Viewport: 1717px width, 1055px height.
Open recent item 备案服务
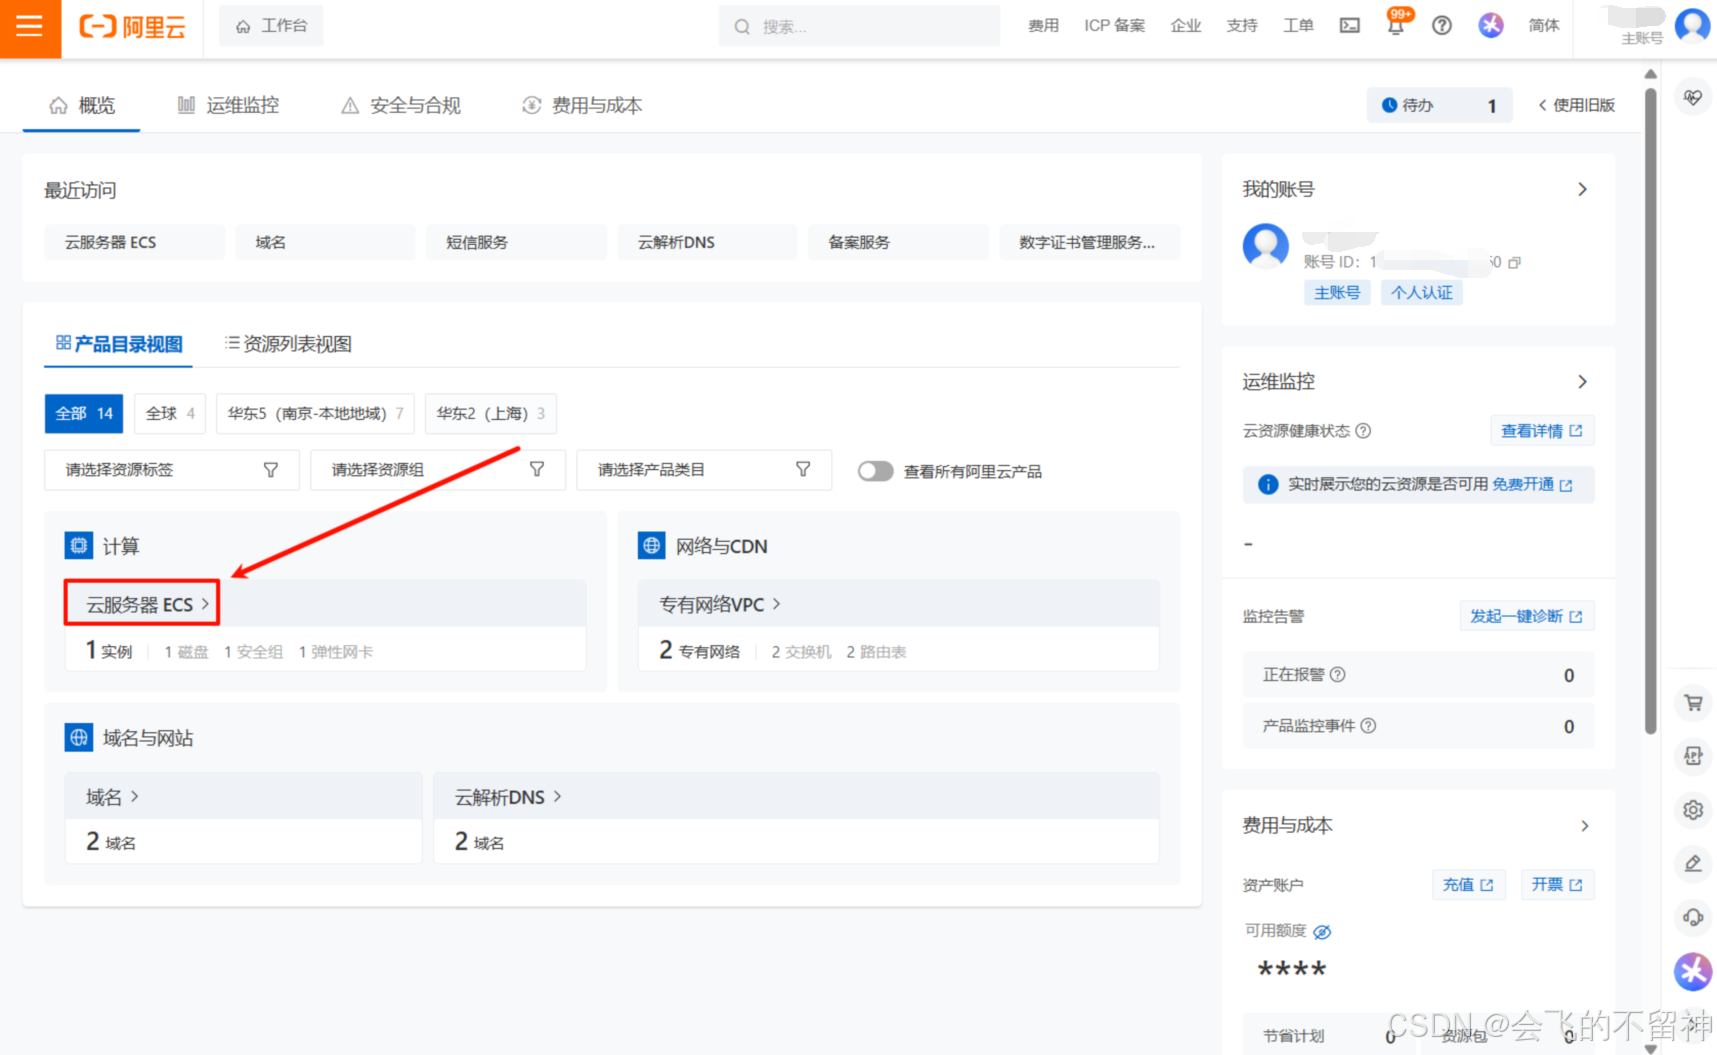pyautogui.click(x=898, y=242)
